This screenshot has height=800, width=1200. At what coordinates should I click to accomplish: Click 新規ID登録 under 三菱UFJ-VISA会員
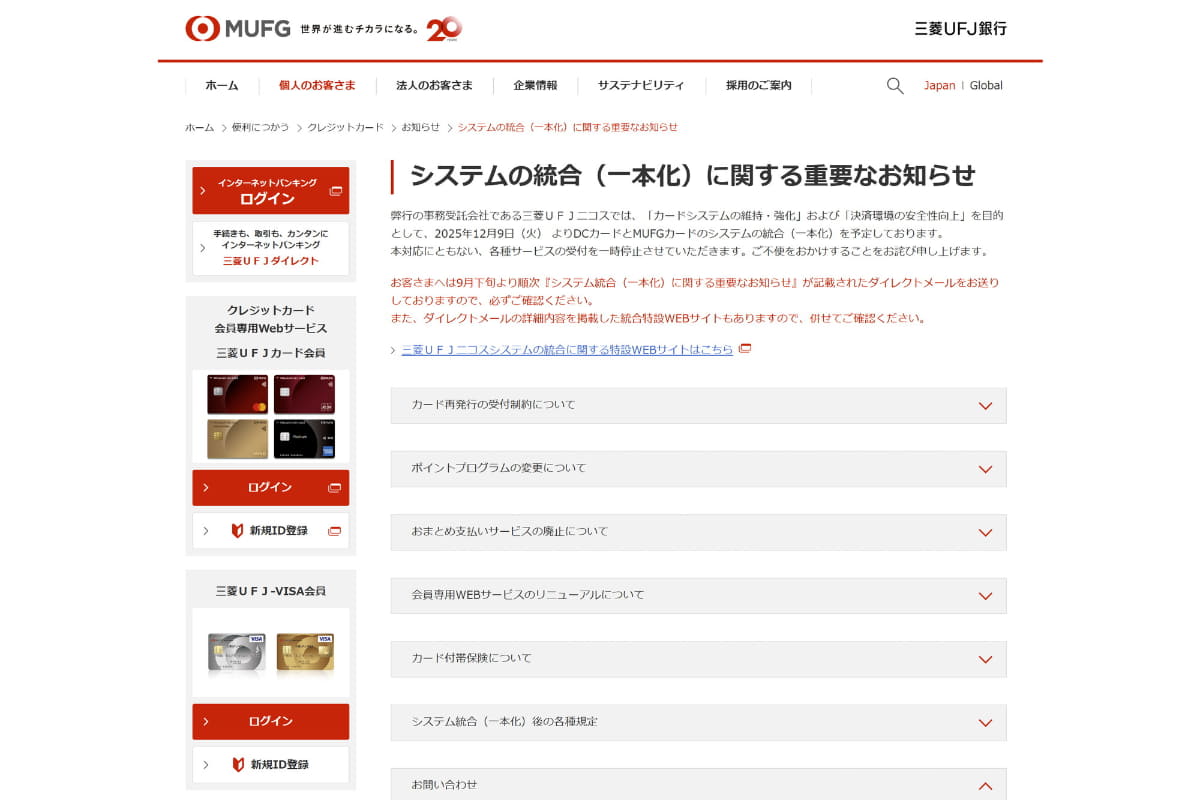tap(271, 764)
